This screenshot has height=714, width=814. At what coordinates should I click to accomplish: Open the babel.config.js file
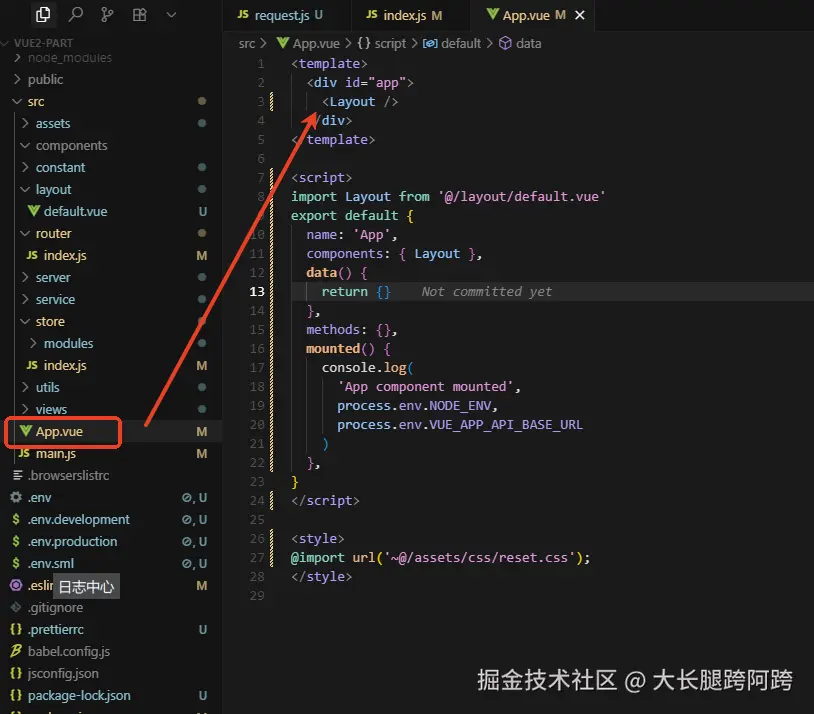tap(69, 651)
